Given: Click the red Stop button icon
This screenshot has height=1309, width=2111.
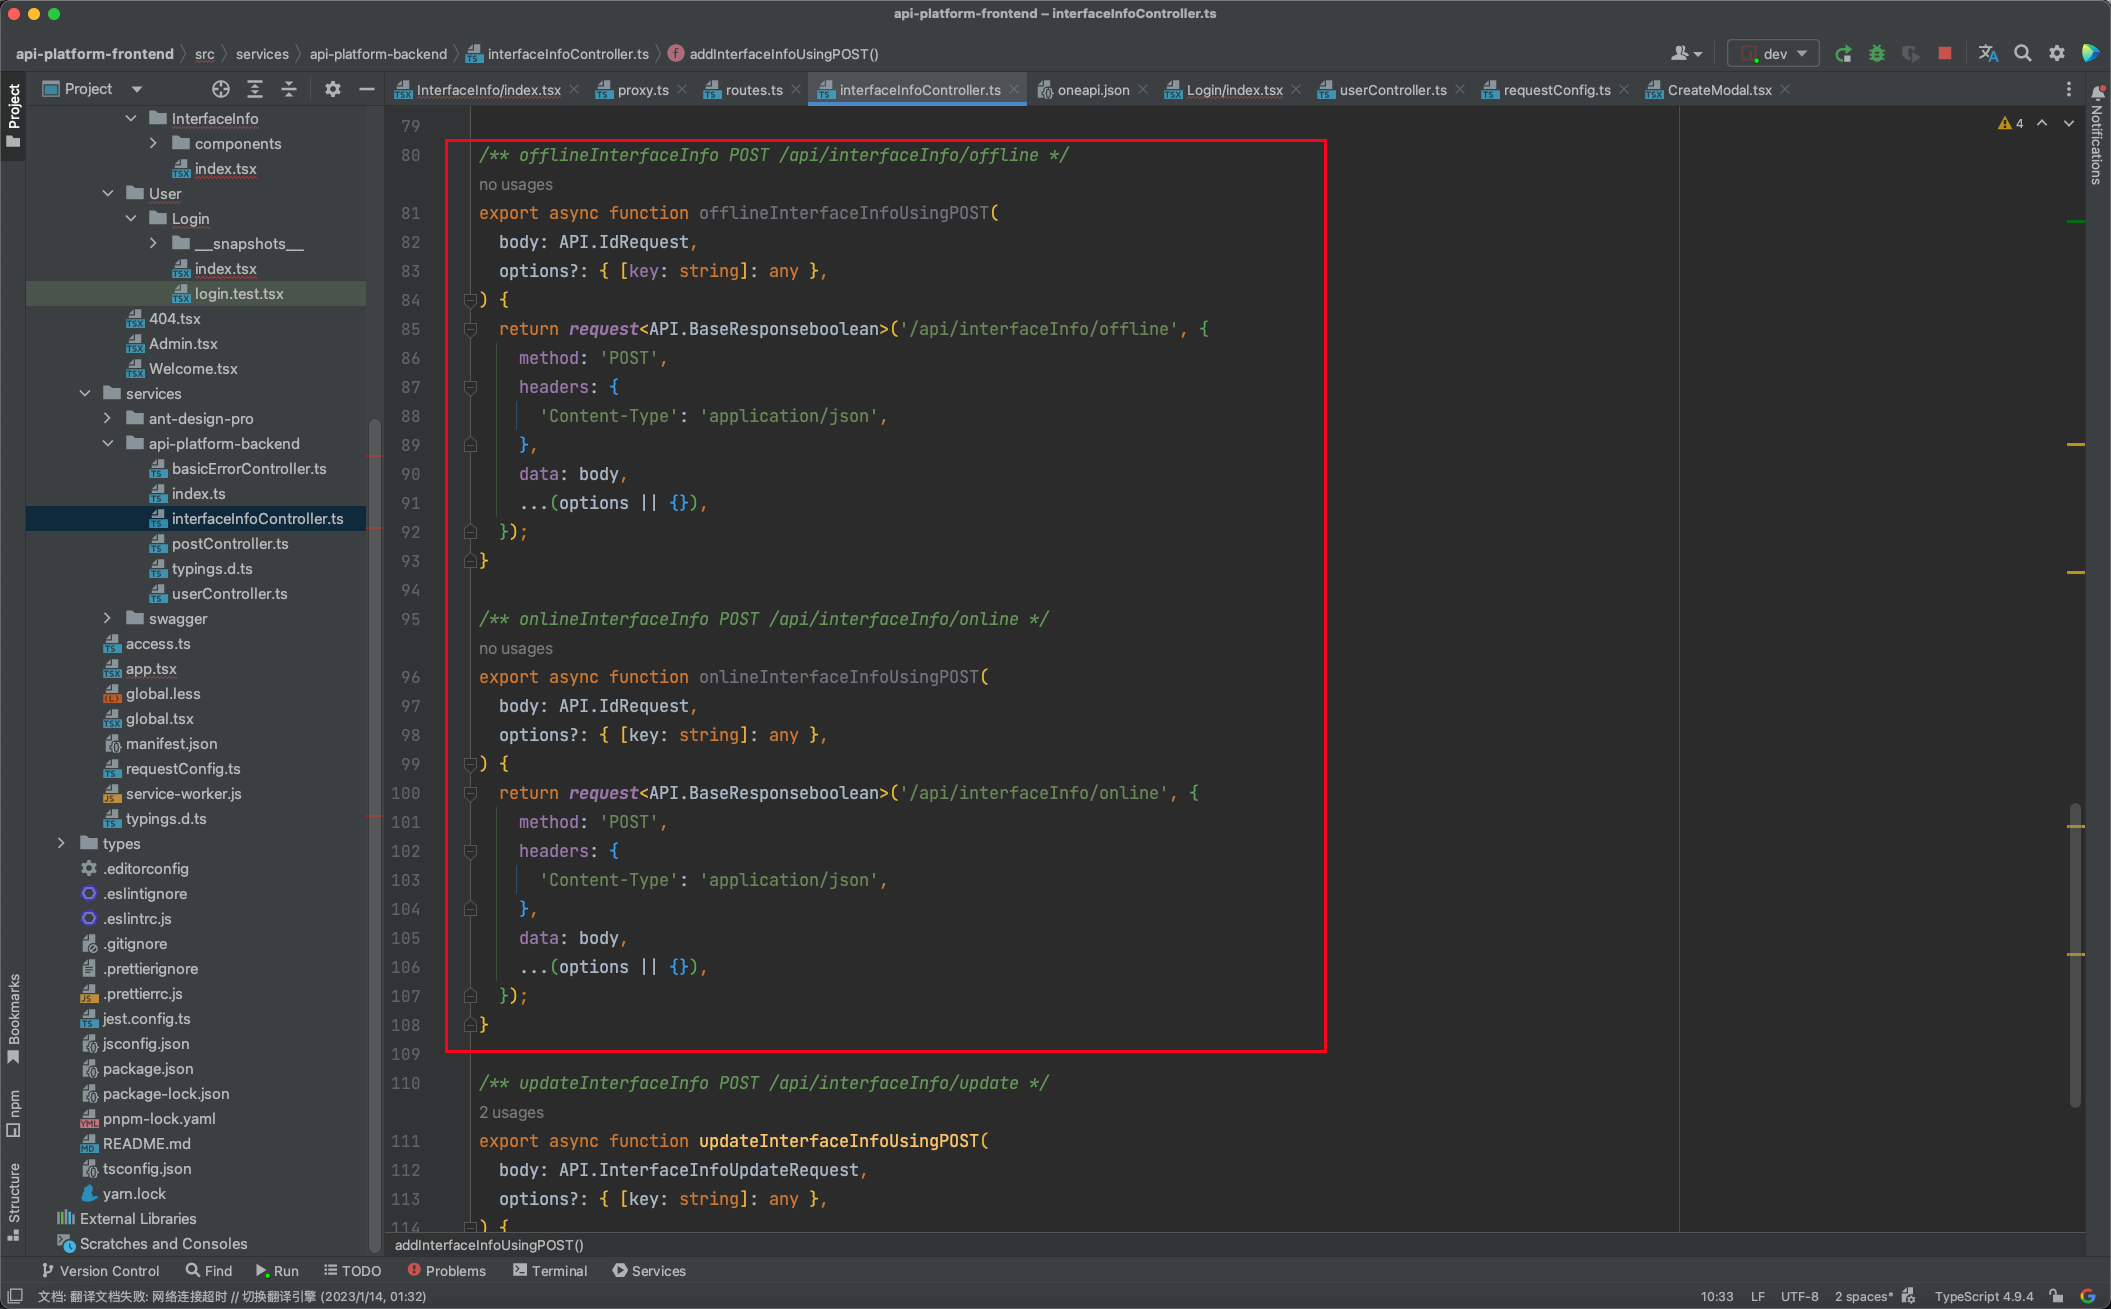Looking at the screenshot, I should point(1944,54).
